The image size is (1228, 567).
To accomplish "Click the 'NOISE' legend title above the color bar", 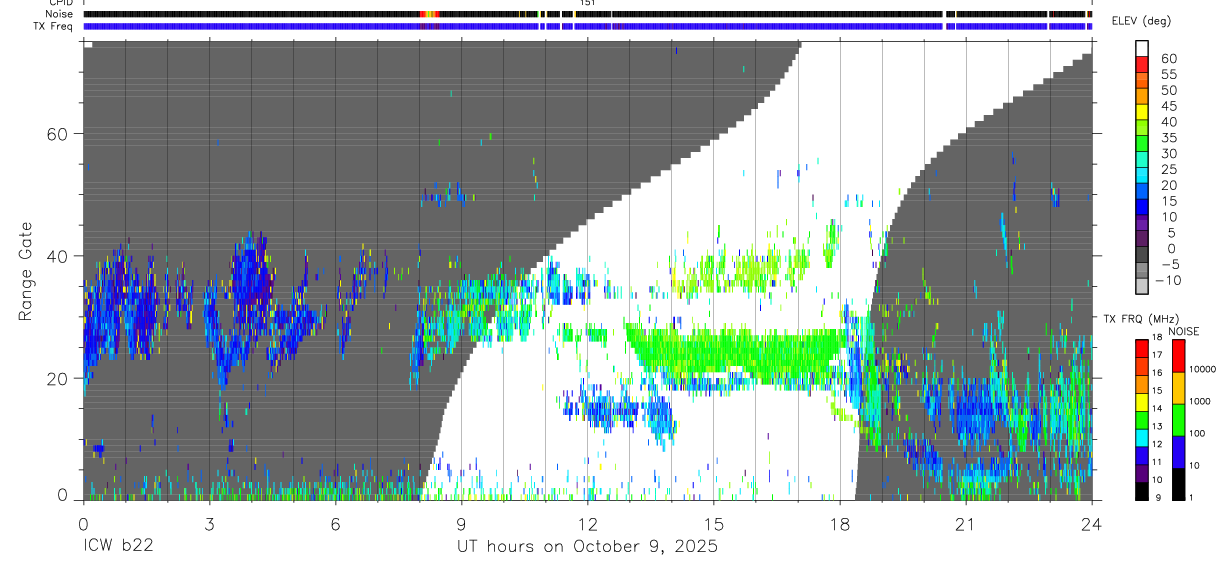I will point(1183,331).
